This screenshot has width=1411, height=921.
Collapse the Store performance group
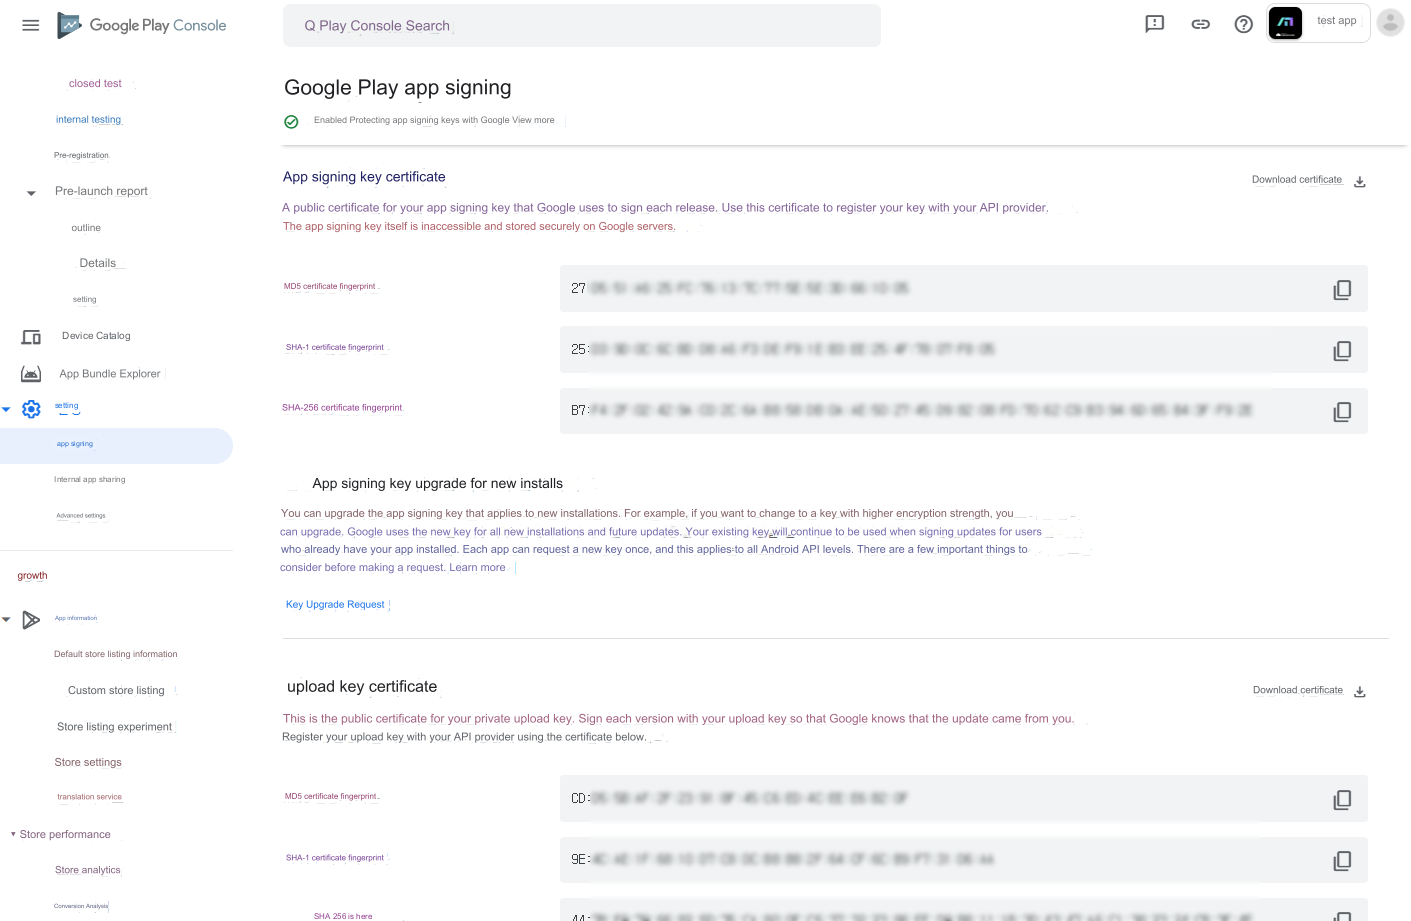pyautogui.click(x=13, y=834)
